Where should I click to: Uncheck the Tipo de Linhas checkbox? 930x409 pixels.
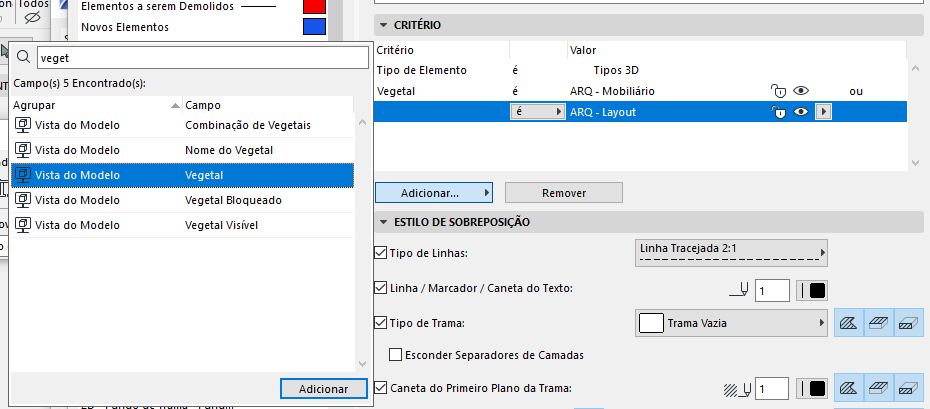click(381, 253)
